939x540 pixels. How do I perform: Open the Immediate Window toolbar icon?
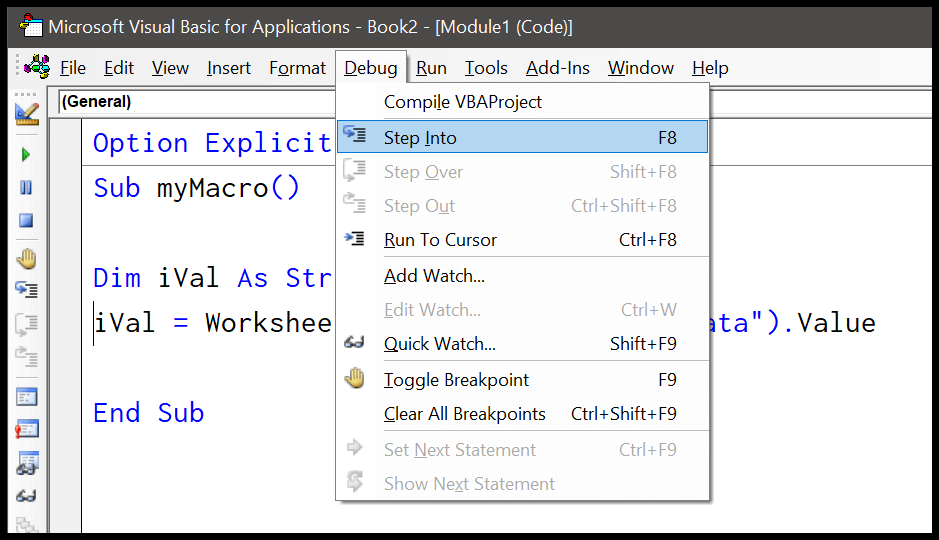click(26, 429)
